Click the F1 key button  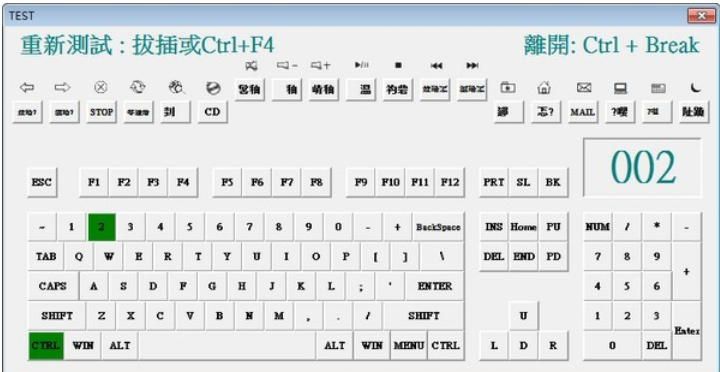pos(94,182)
